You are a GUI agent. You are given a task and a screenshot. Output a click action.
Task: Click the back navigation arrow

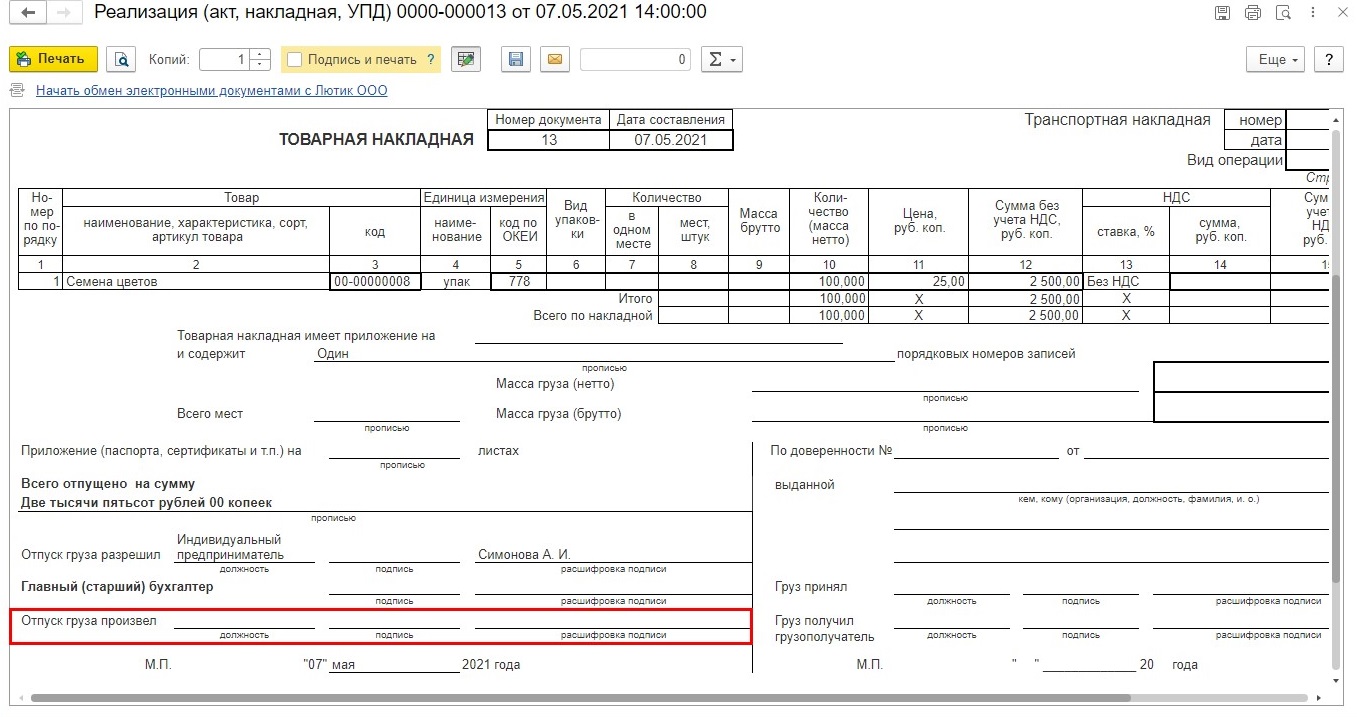coord(27,14)
